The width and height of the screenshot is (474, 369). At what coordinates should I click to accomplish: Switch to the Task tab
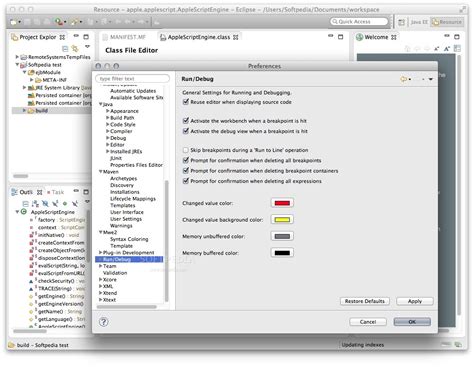[x=55, y=192]
